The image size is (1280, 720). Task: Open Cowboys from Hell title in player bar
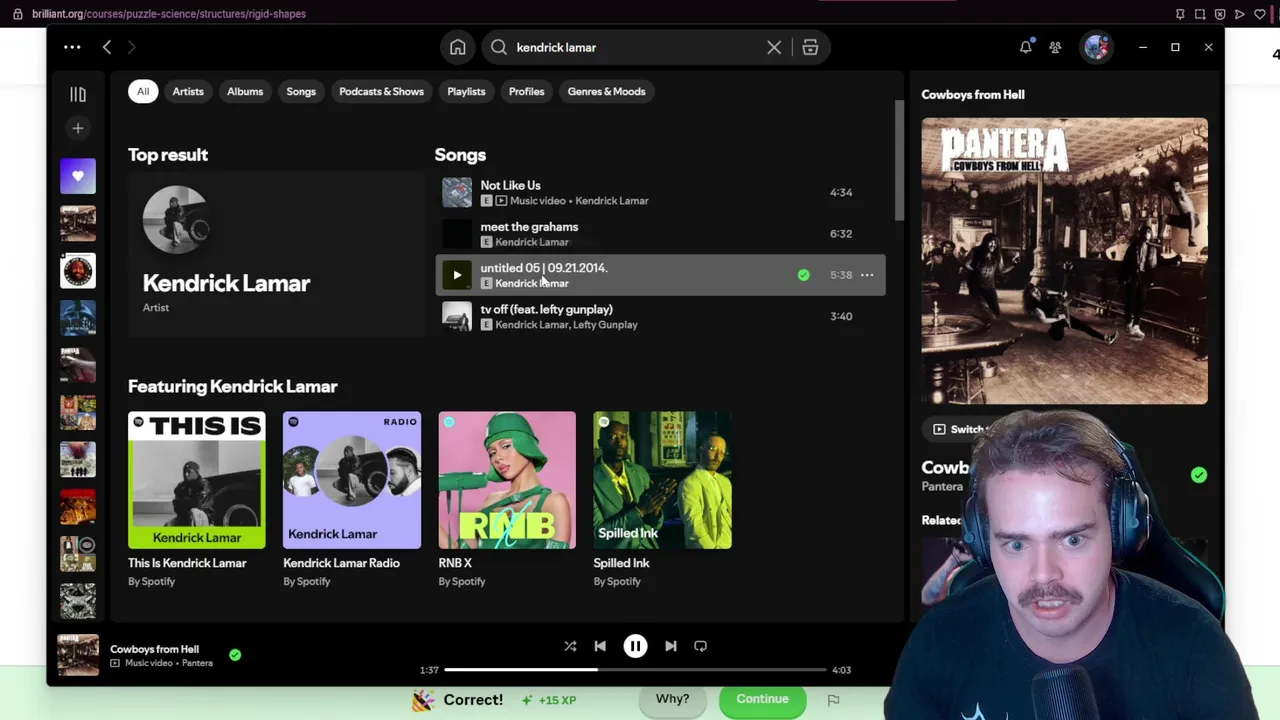(x=154, y=649)
